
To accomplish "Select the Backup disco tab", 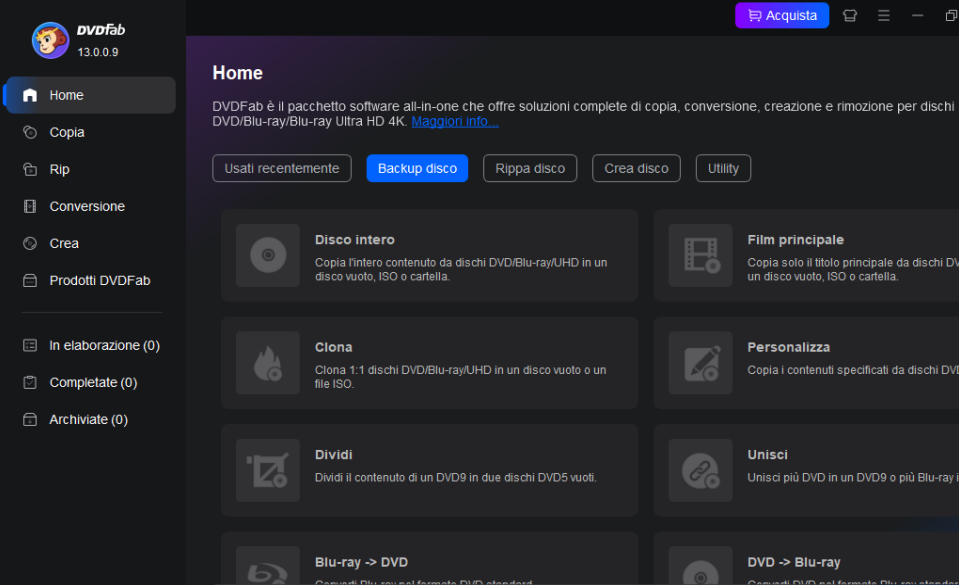I will 417,168.
